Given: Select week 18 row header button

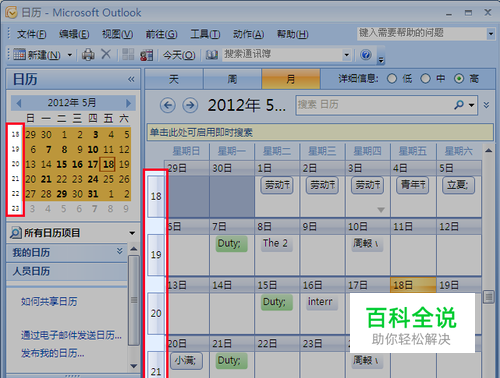Looking at the screenshot, I should click(156, 196).
